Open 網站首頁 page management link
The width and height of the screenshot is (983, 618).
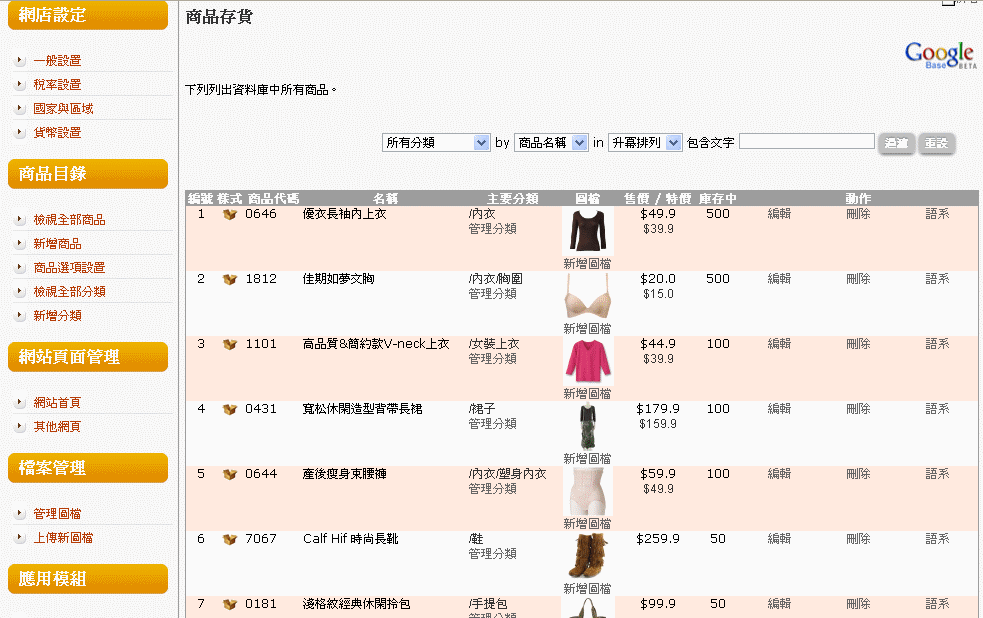[57, 403]
